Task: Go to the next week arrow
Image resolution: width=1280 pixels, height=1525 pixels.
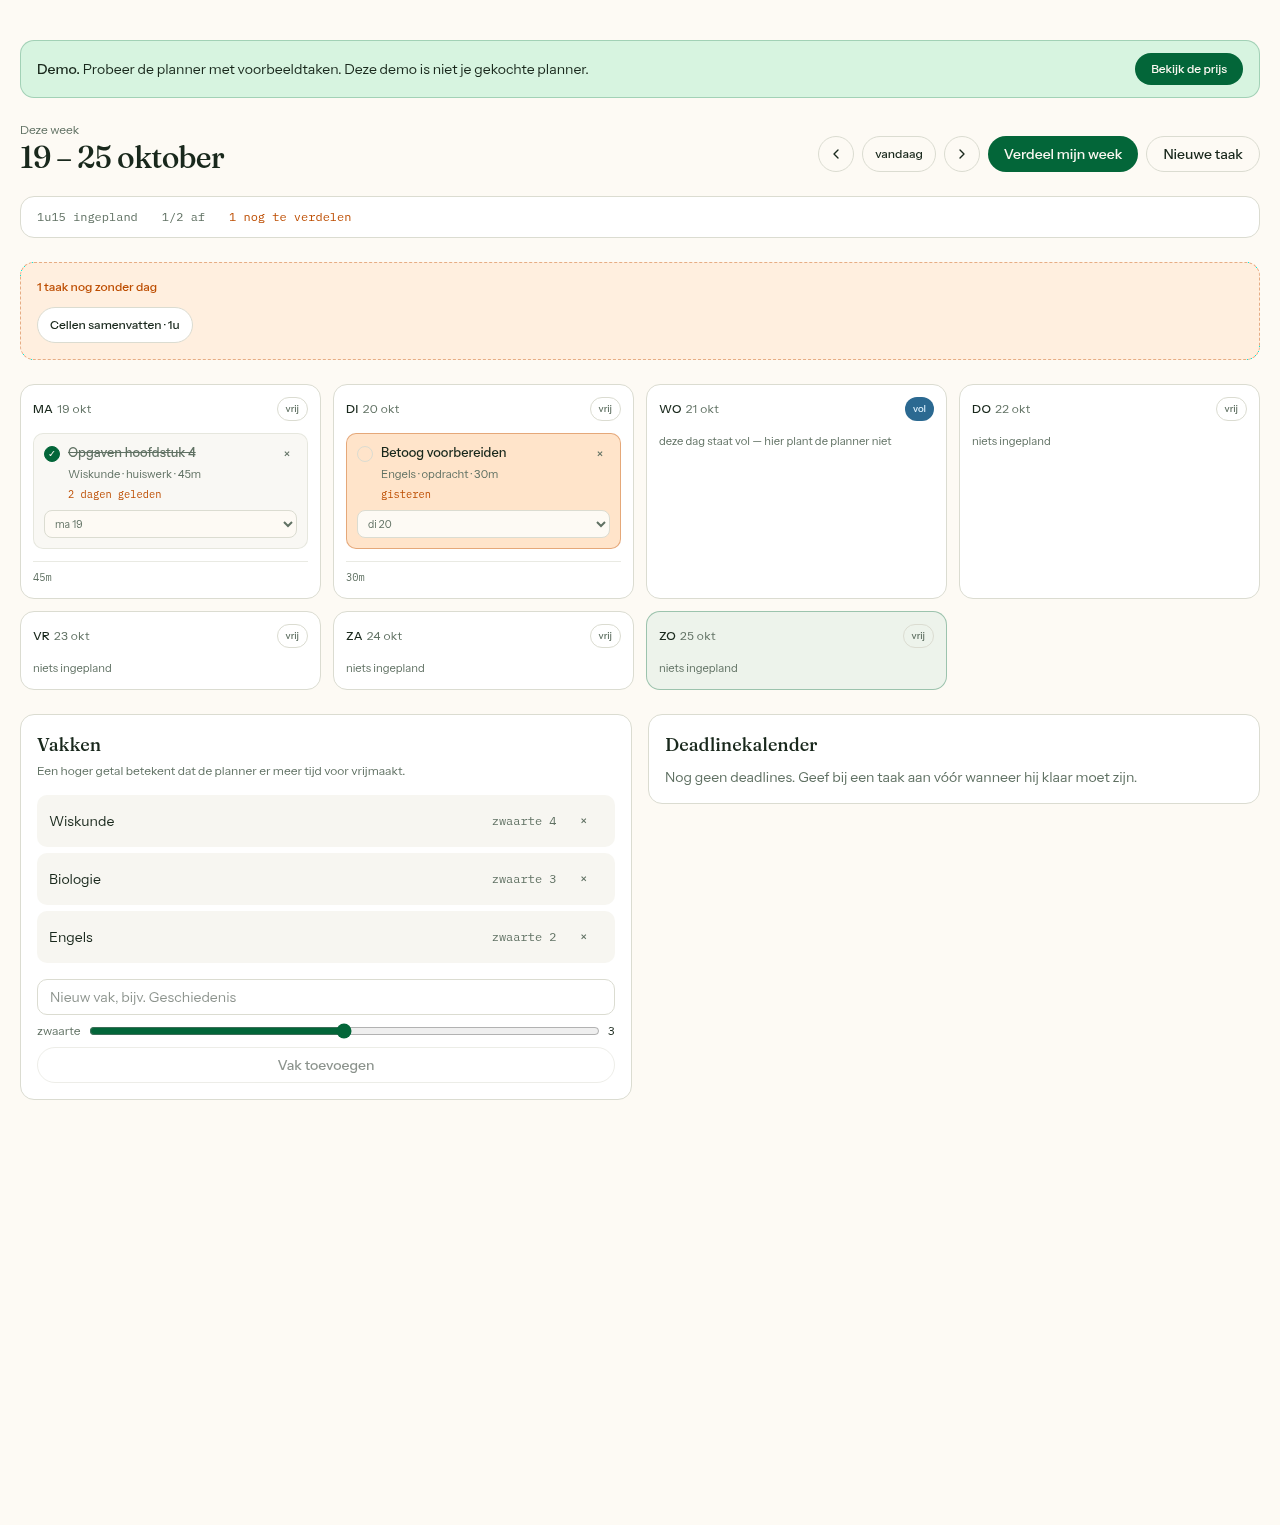Action: pyautogui.click(x=962, y=154)
